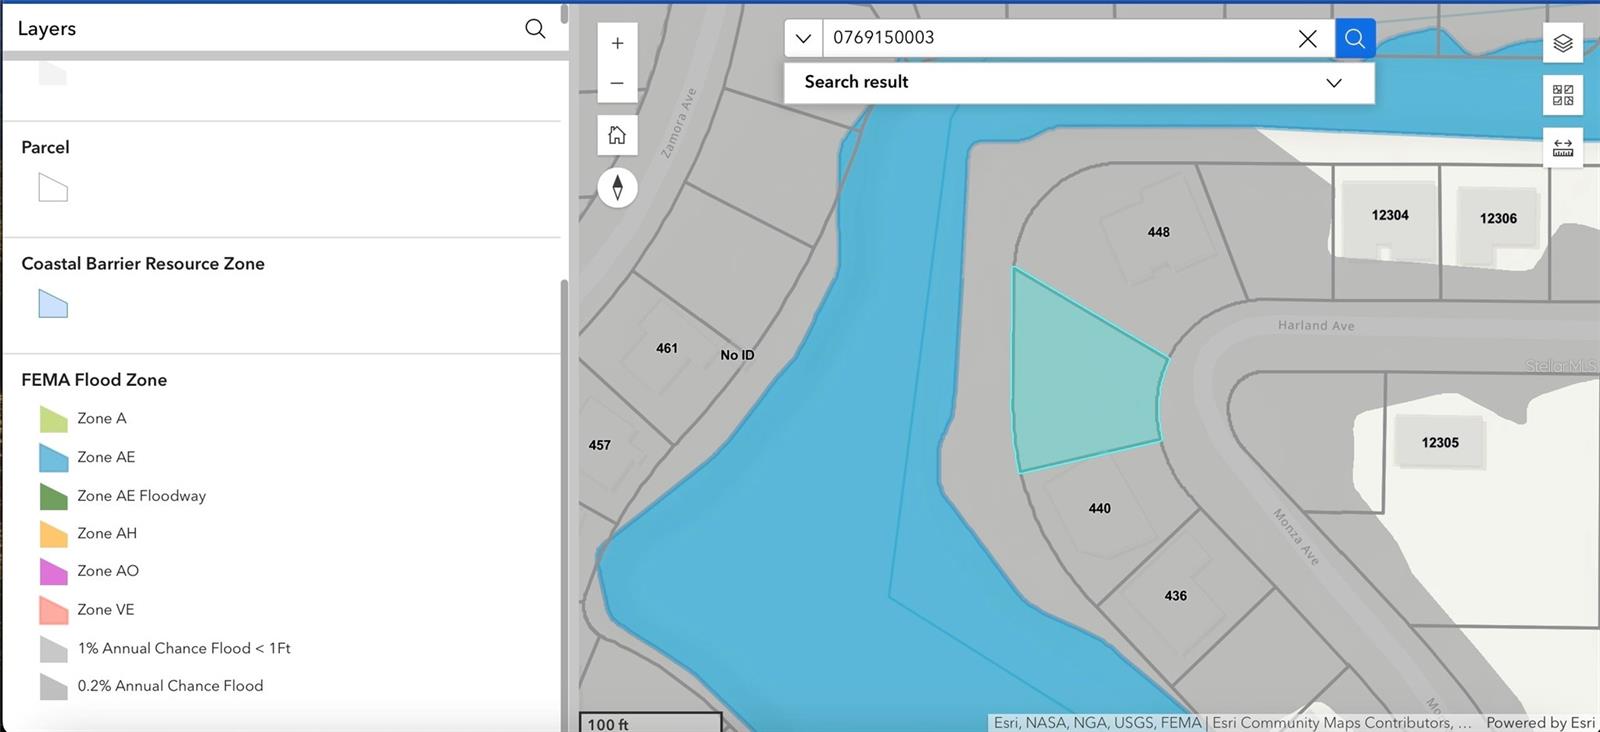Clear the parcel number search text
The height and width of the screenshot is (732, 1600).
(x=1307, y=38)
